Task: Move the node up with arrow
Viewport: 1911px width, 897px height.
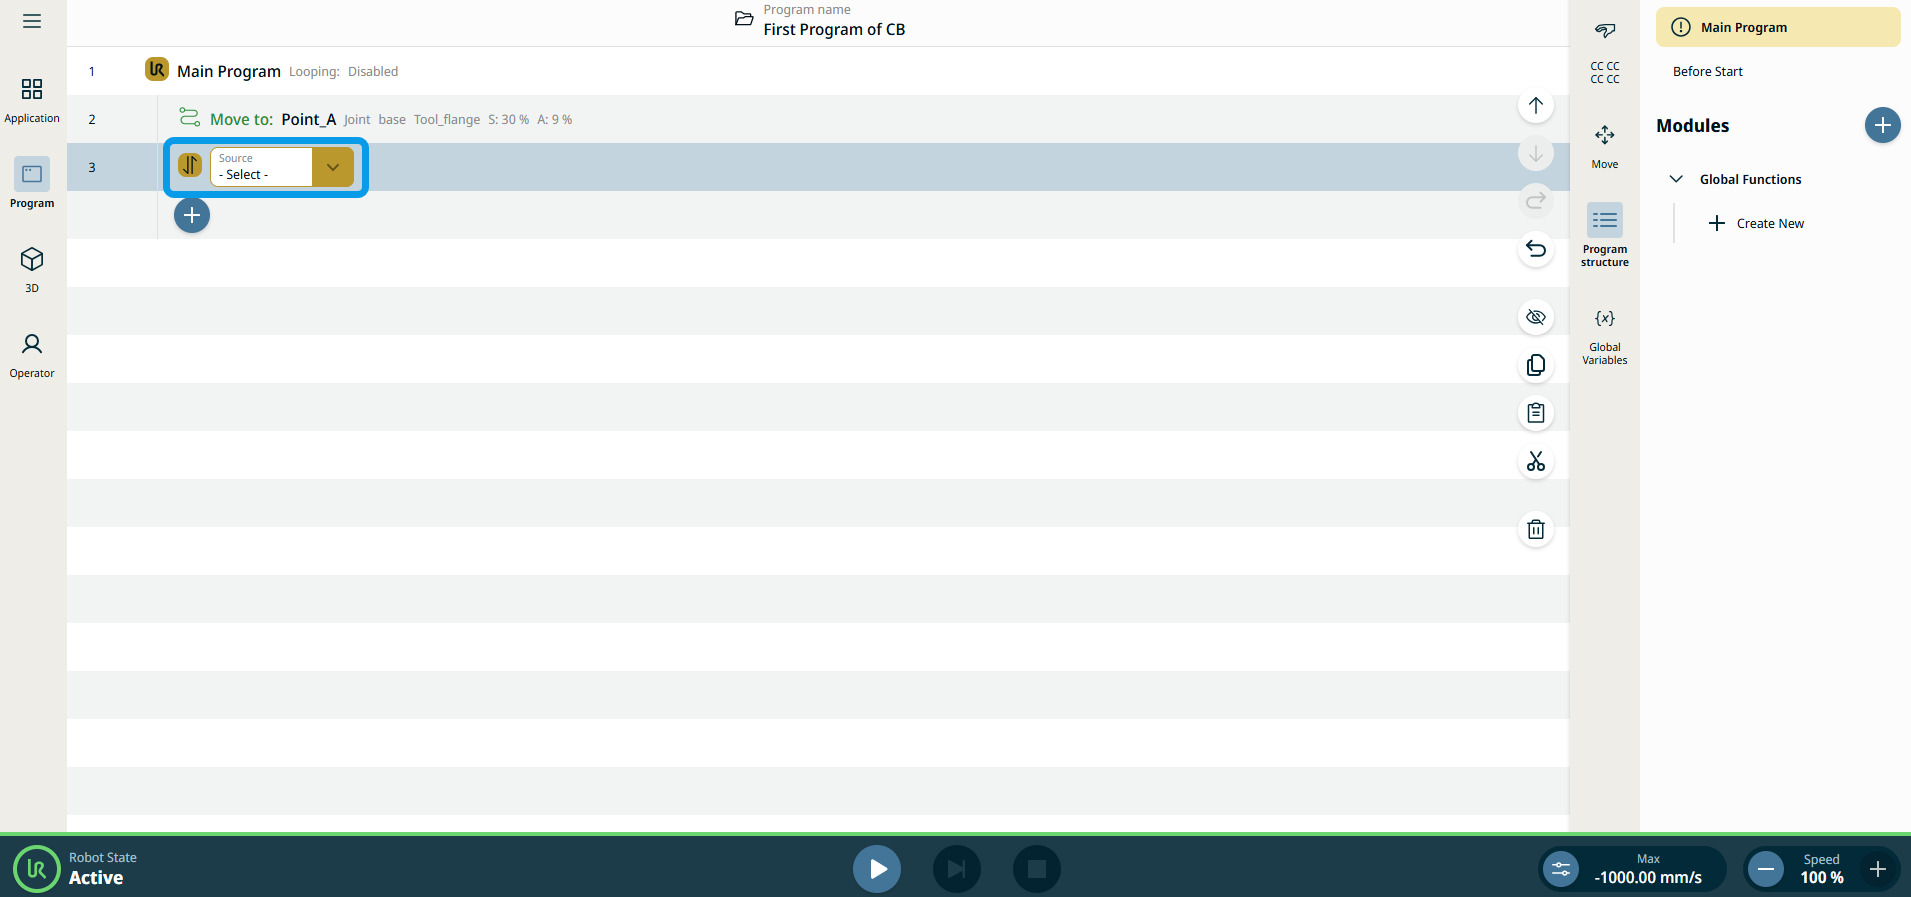Action: coord(1535,106)
